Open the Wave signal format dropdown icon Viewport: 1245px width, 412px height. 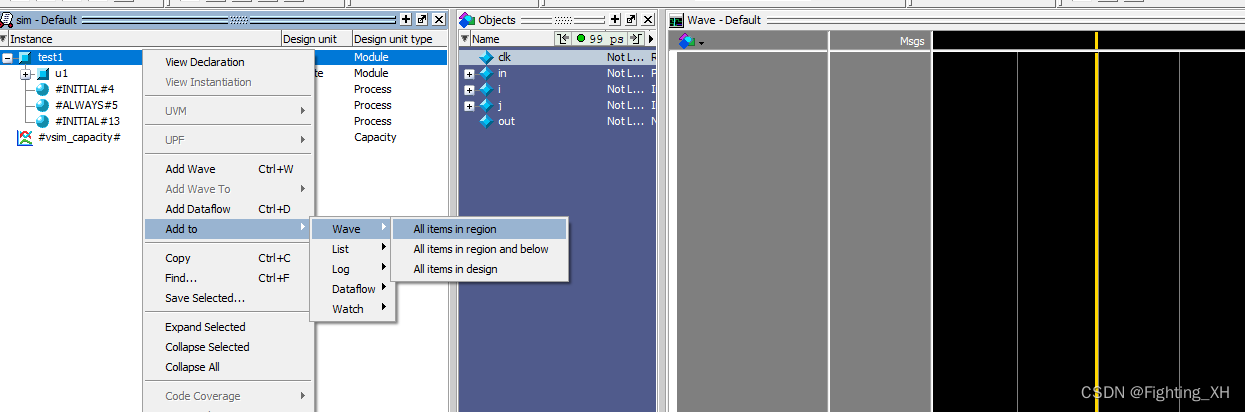[x=691, y=41]
